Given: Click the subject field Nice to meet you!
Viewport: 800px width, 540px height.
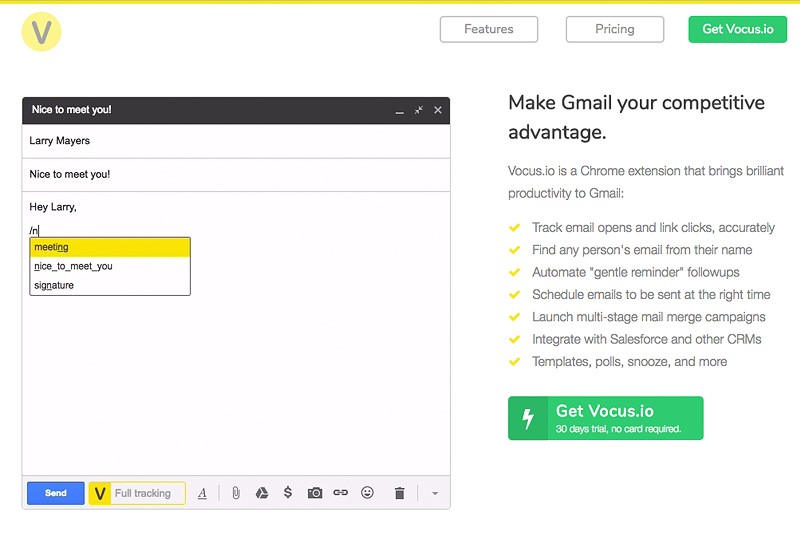Looking at the screenshot, I should pyautogui.click(x=236, y=175).
